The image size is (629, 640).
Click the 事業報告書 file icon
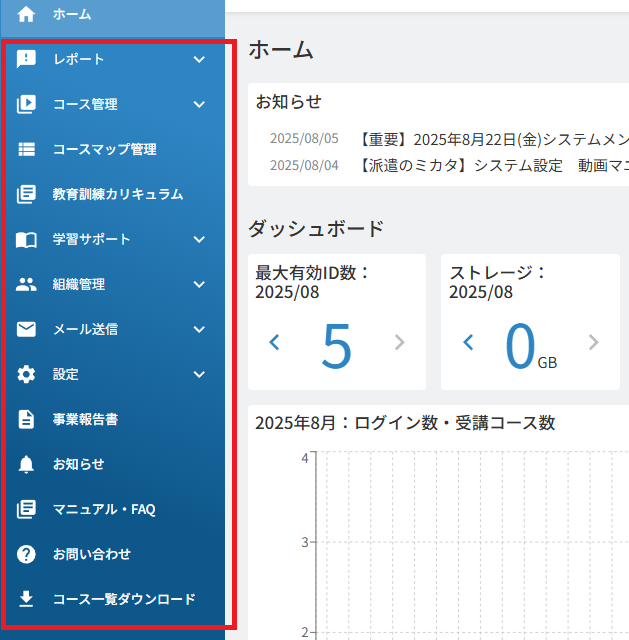click(26, 419)
